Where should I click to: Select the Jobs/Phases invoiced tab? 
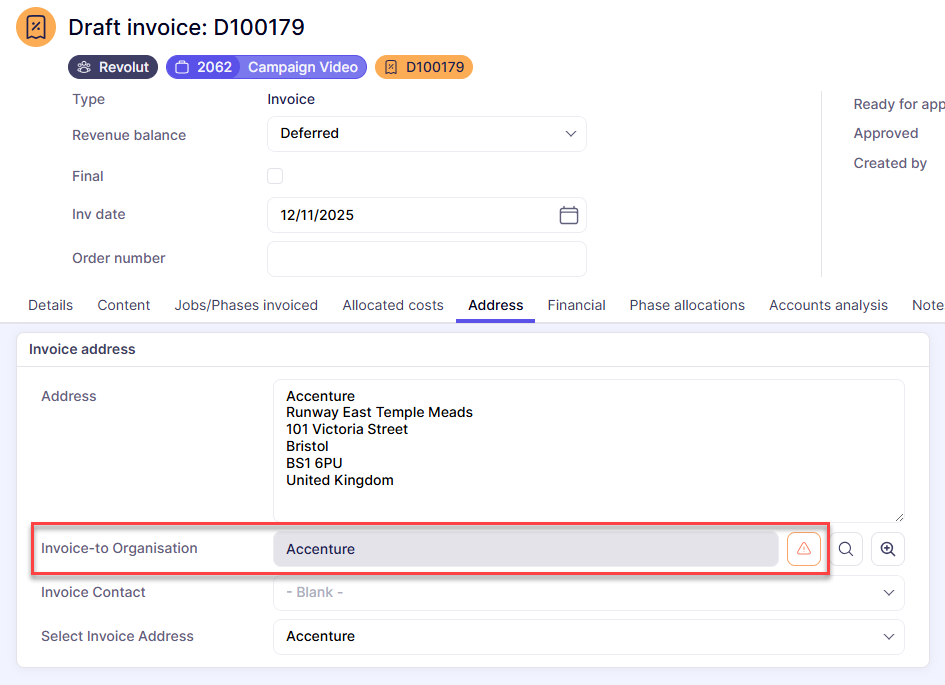tap(246, 305)
